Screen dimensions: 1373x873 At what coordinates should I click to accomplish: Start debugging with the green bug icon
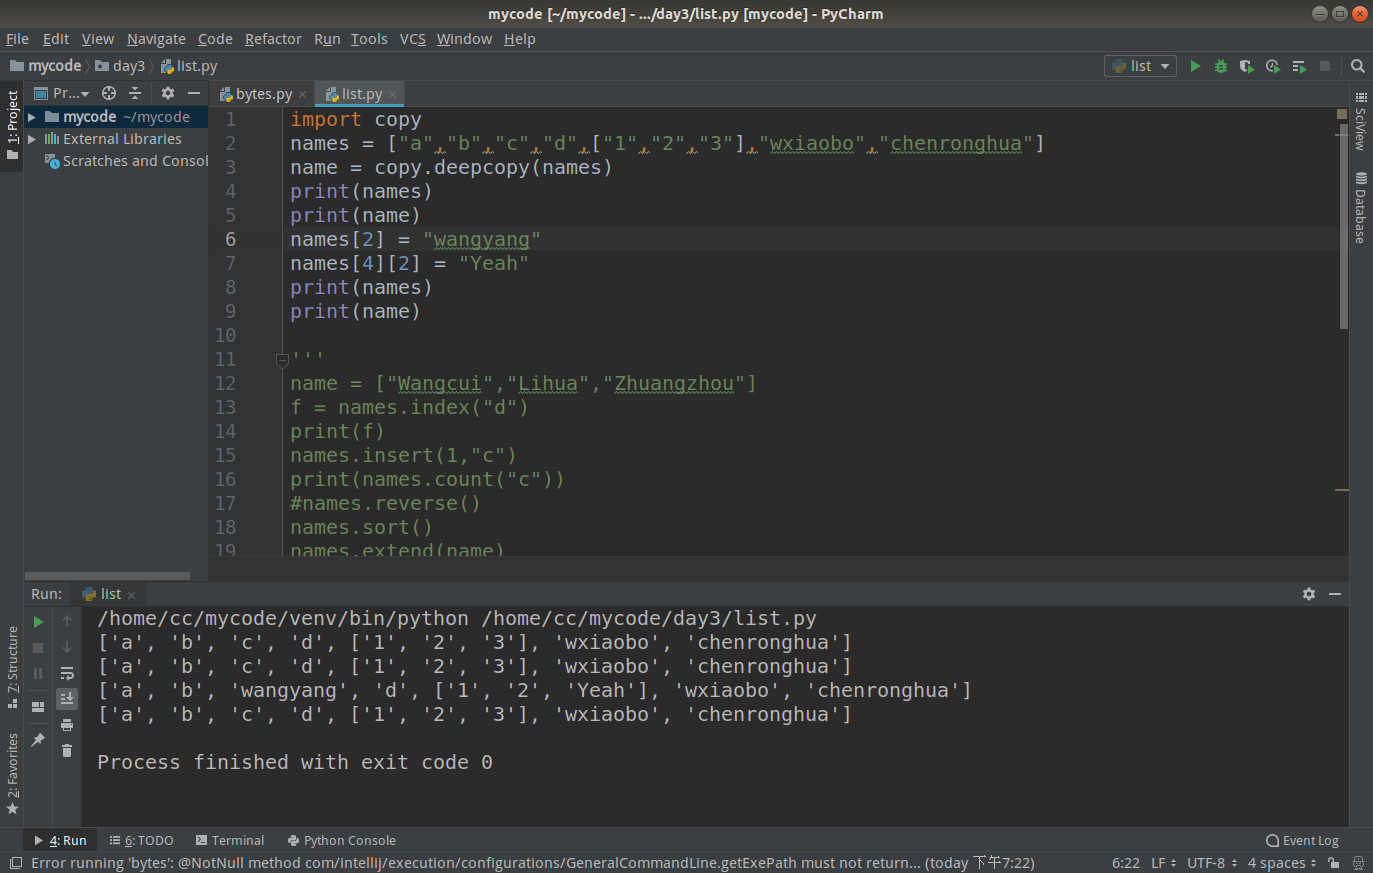click(x=1221, y=66)
